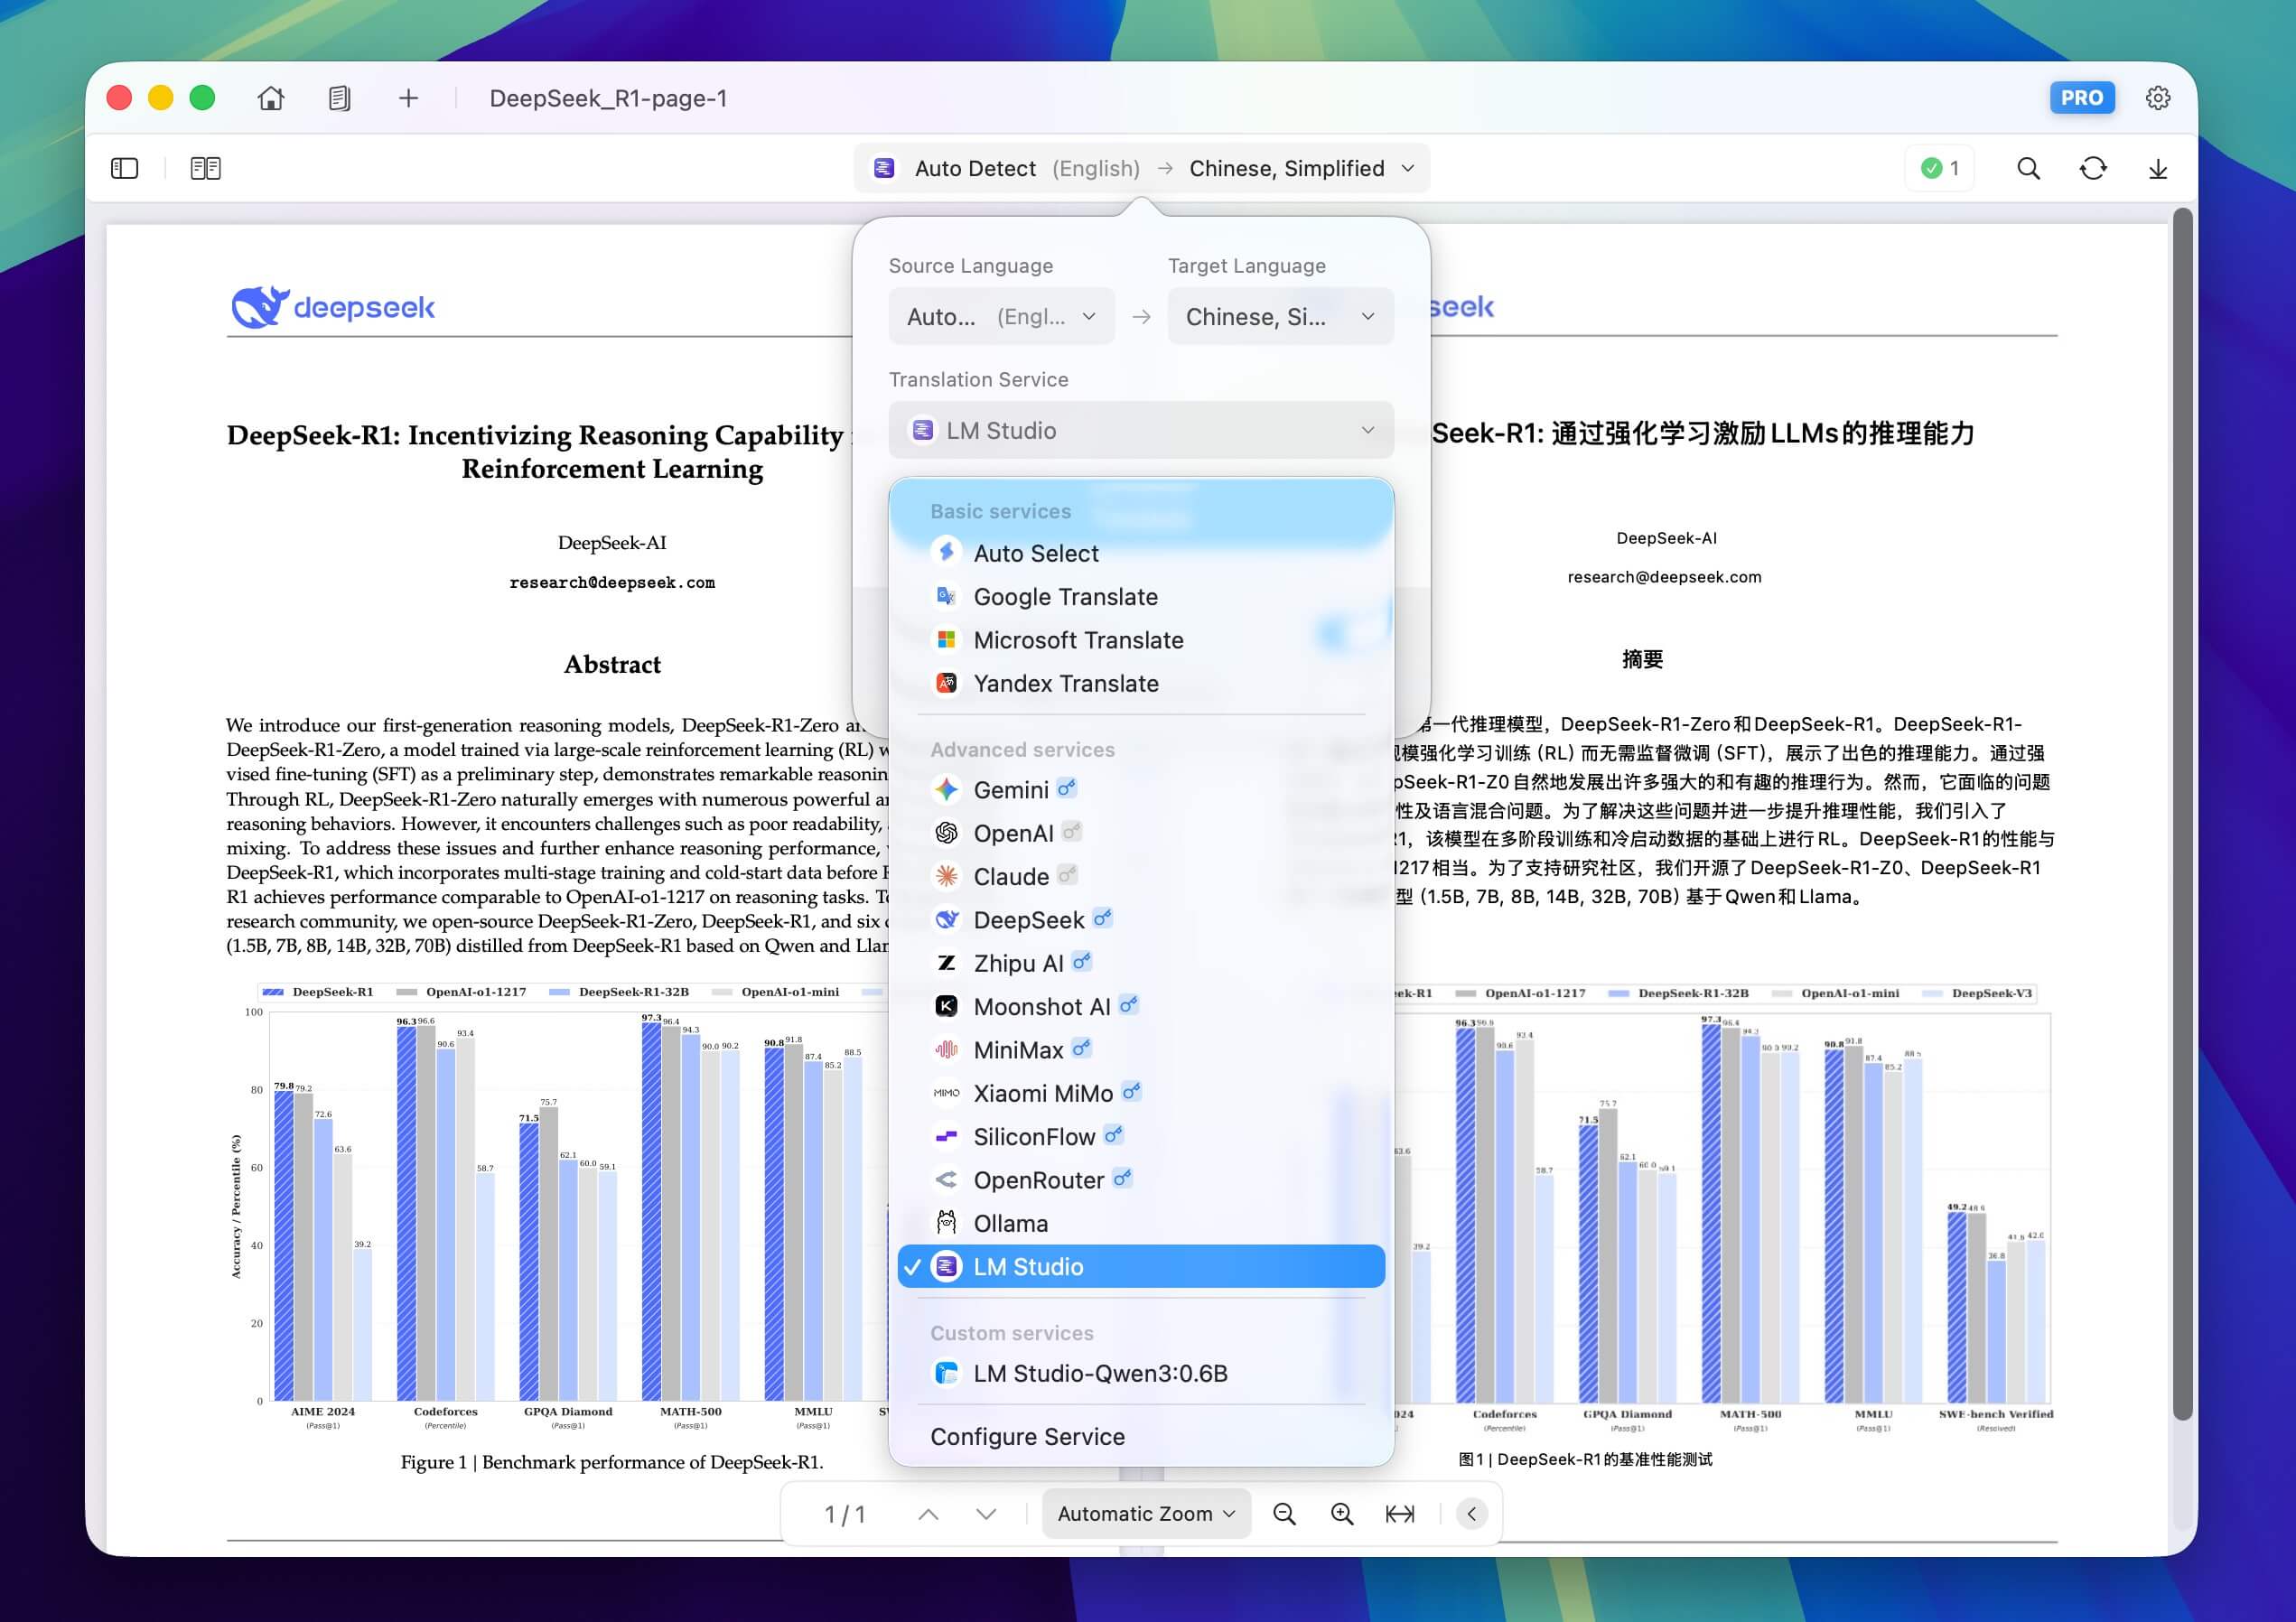Screen dimensions: 2296x1622
Task: Choose Auto Select service
Action: coord(1141,554)
